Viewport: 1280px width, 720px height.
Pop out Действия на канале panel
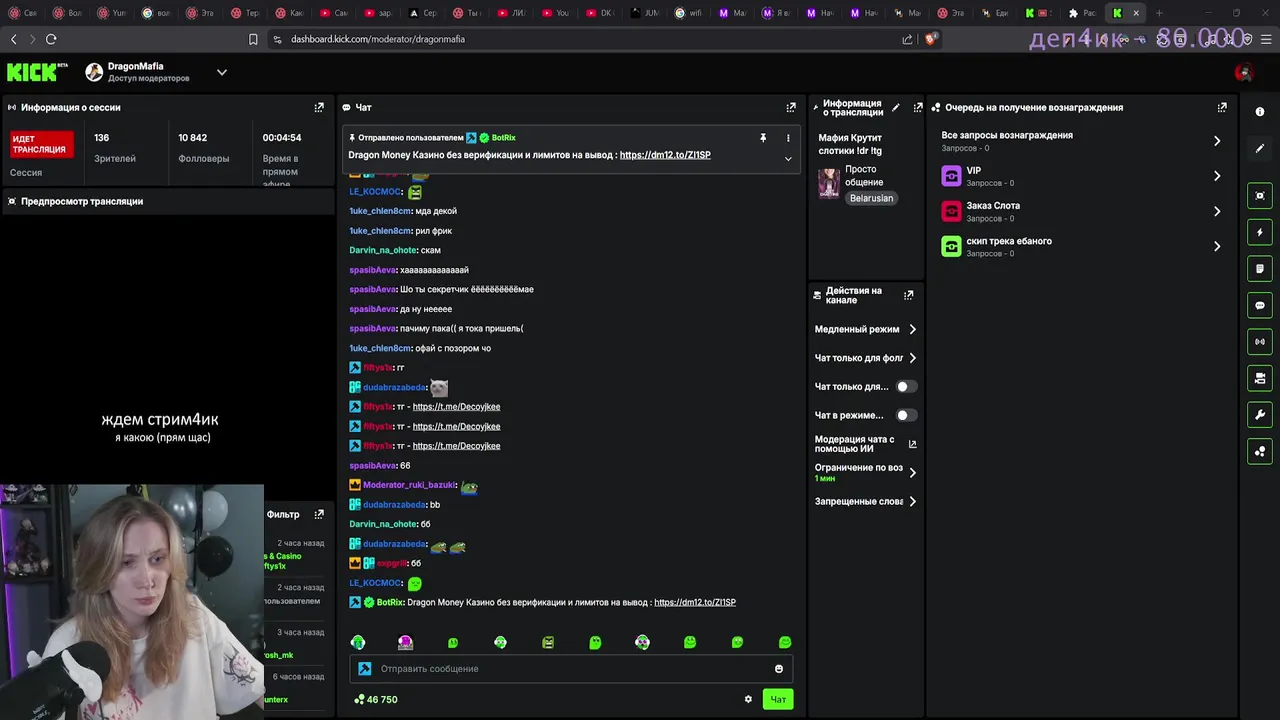(909, 295)
